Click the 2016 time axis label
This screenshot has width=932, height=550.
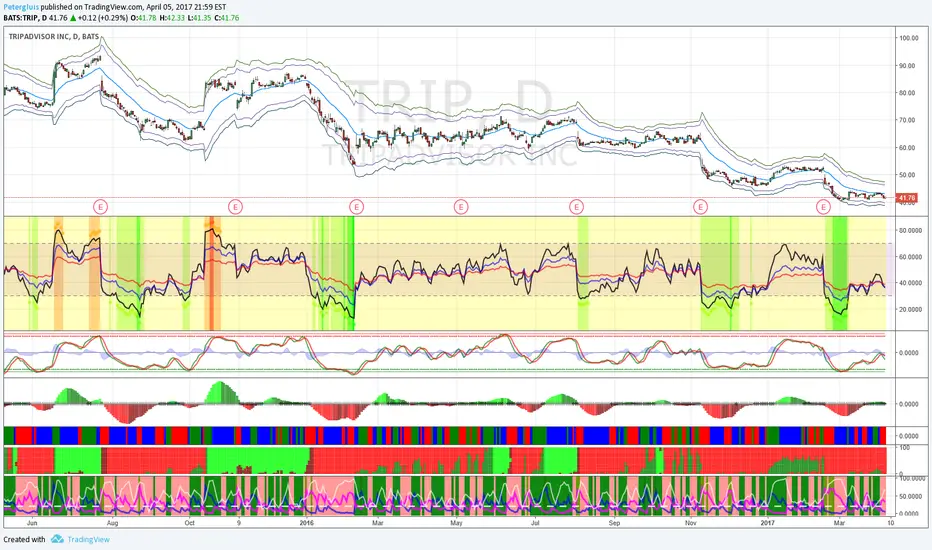pos(307,523)
